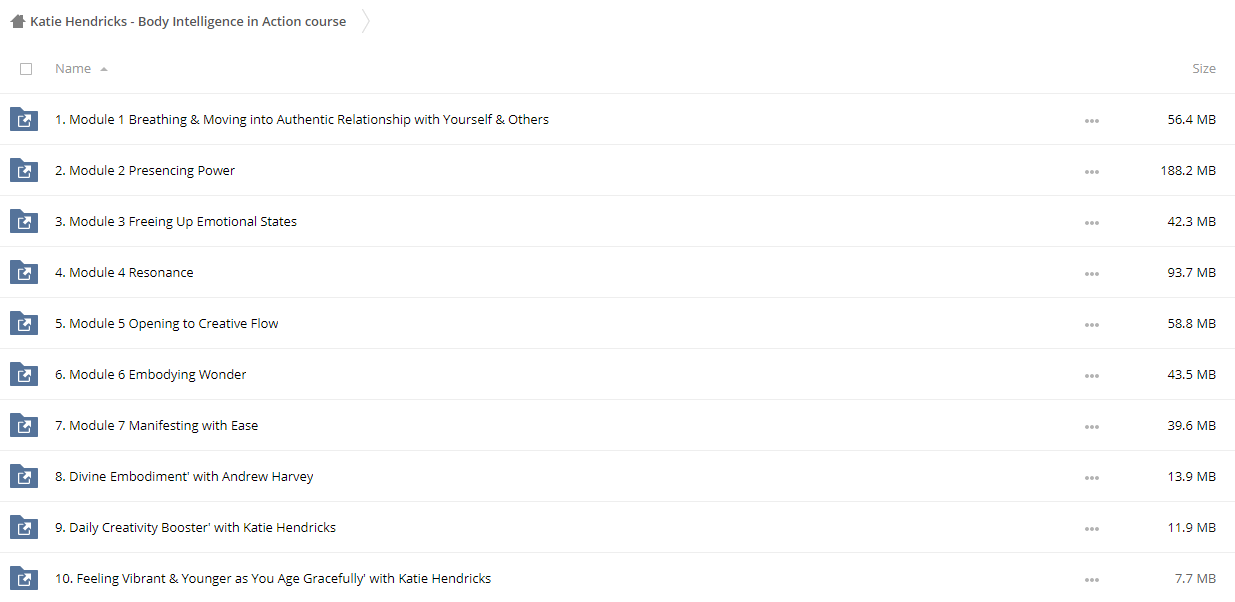Viewport: 1235px width, 602px height.
Task: Open Module 7 Manifesting with Ease folder
Action: click(x=156, y=426)
